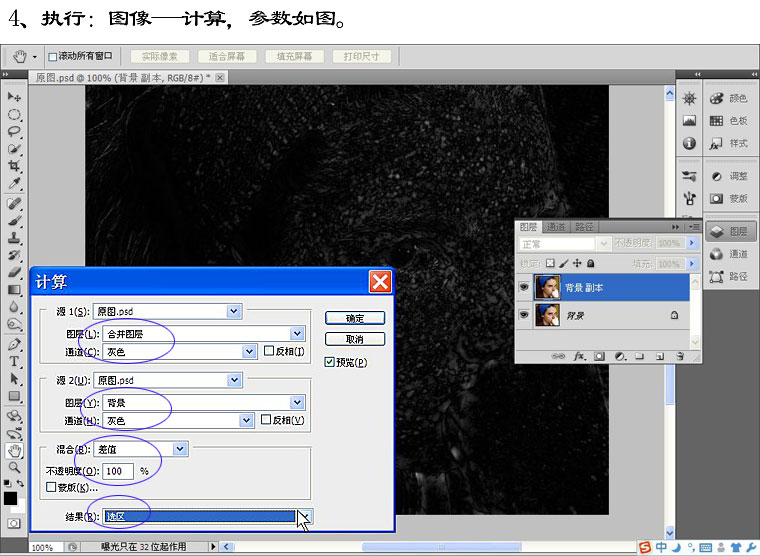Click add layer mask icon in Layers panel

click(600, 356)
